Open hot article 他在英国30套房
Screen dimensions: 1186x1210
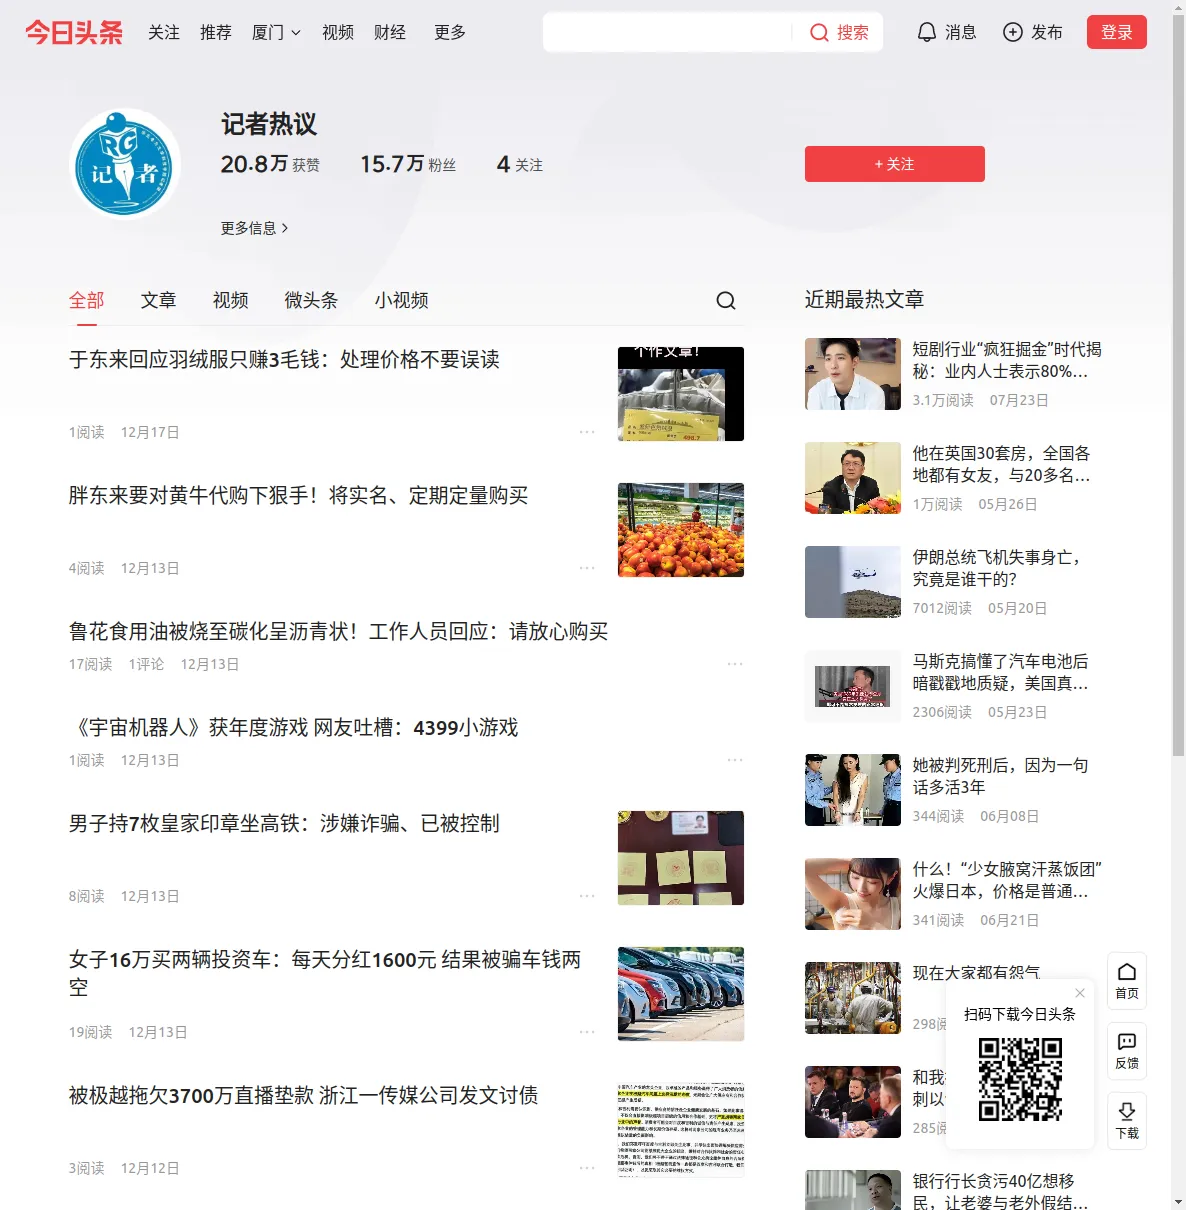(x=1002, y=464)
